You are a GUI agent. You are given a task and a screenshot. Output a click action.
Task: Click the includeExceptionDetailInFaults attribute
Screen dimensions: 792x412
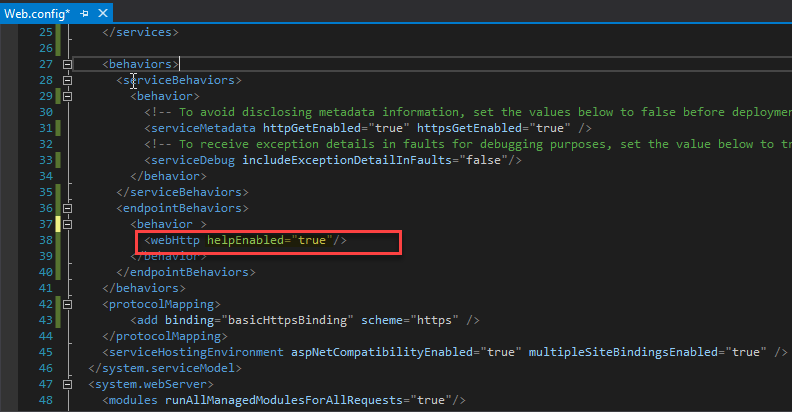click(347, 160)
